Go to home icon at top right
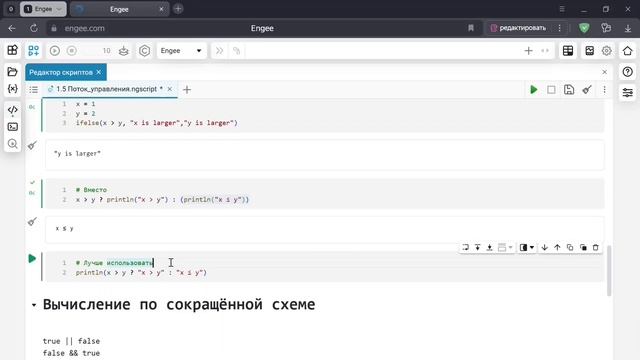 pos(627,51)
